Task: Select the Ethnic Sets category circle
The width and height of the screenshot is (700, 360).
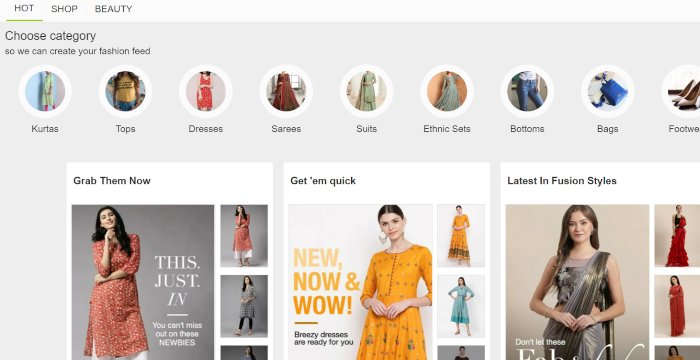Action: click(x=447, y=91)
